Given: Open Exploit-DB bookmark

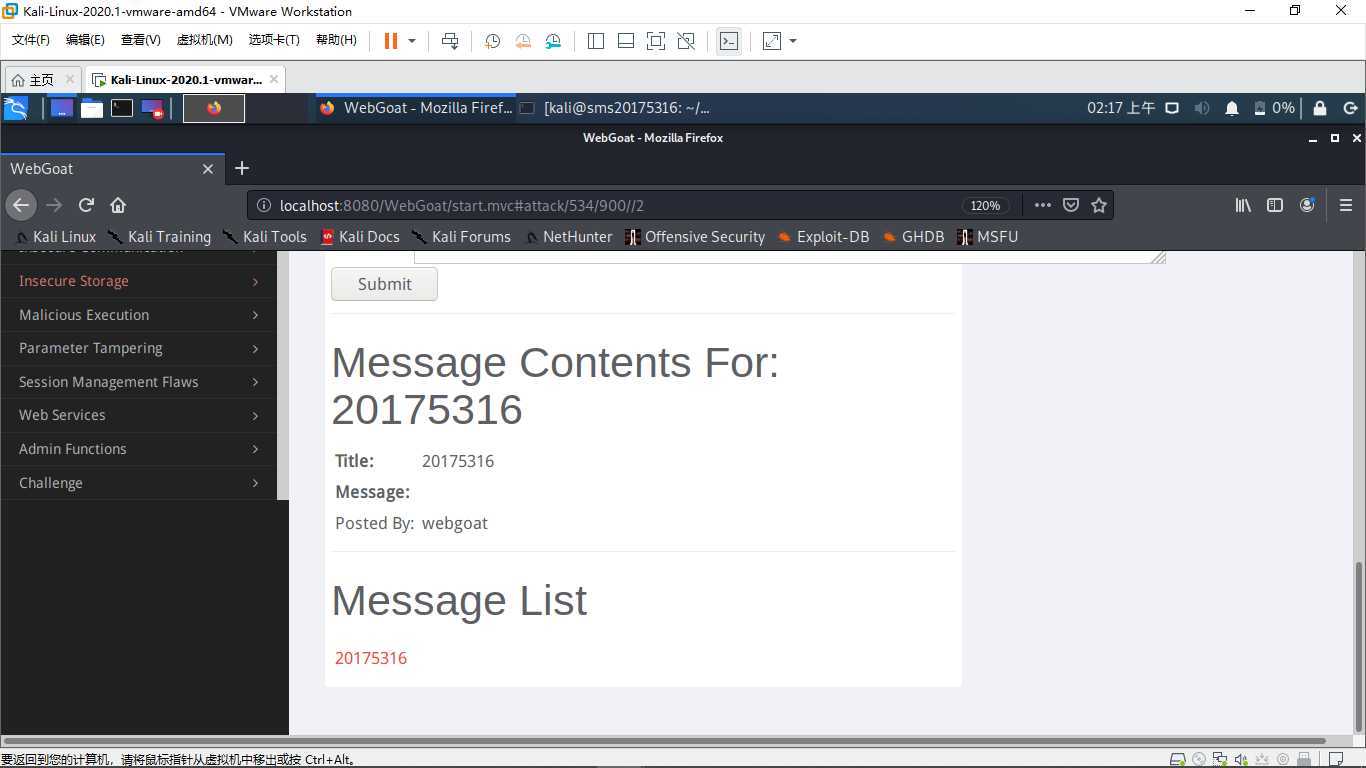Looking at the screenshot, I should [x=823, y=237].
